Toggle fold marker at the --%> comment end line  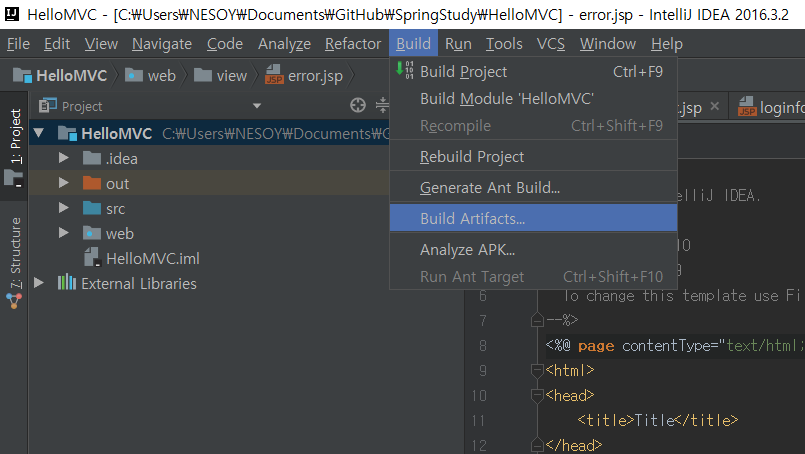[537, 320]
